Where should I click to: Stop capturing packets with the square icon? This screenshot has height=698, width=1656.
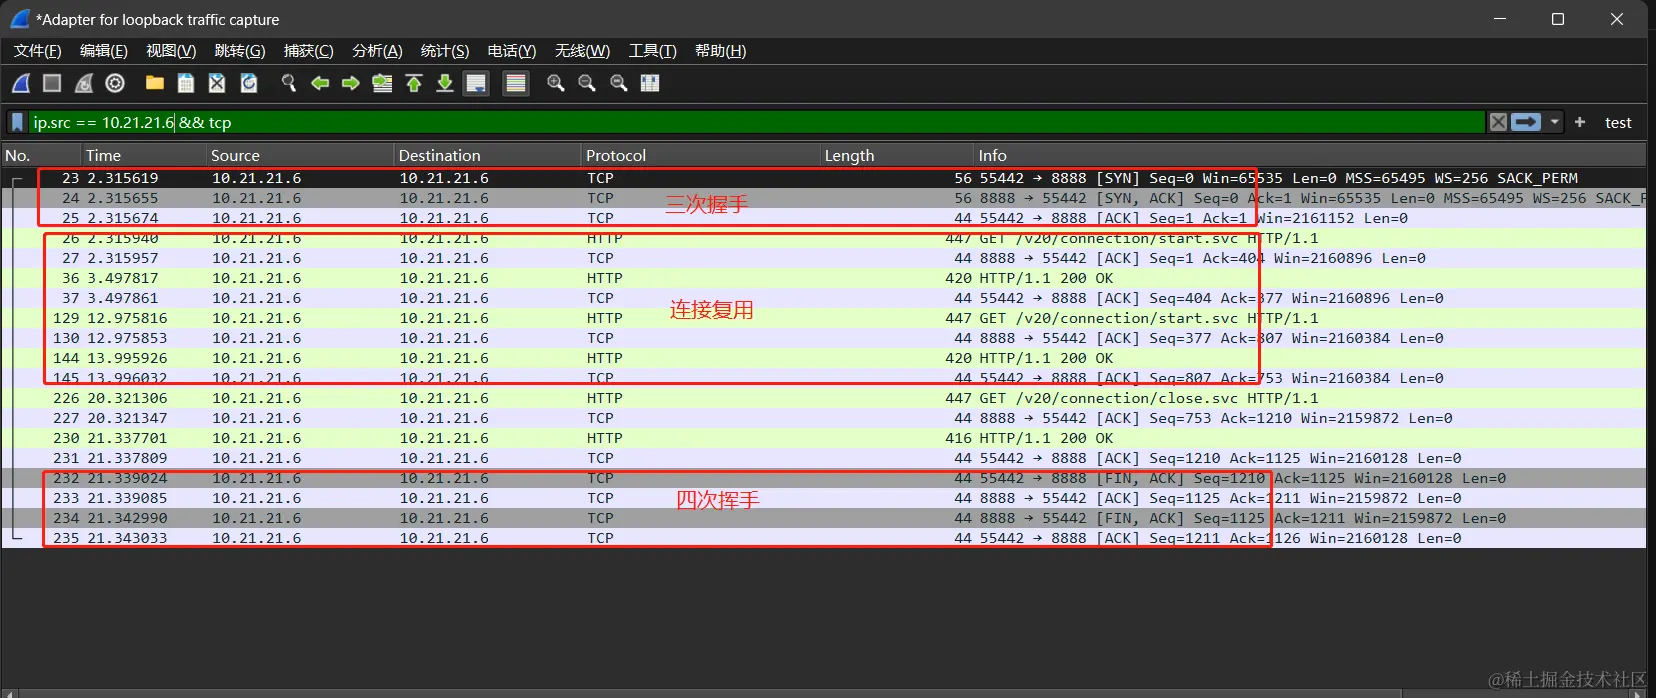tap(52, 83)
